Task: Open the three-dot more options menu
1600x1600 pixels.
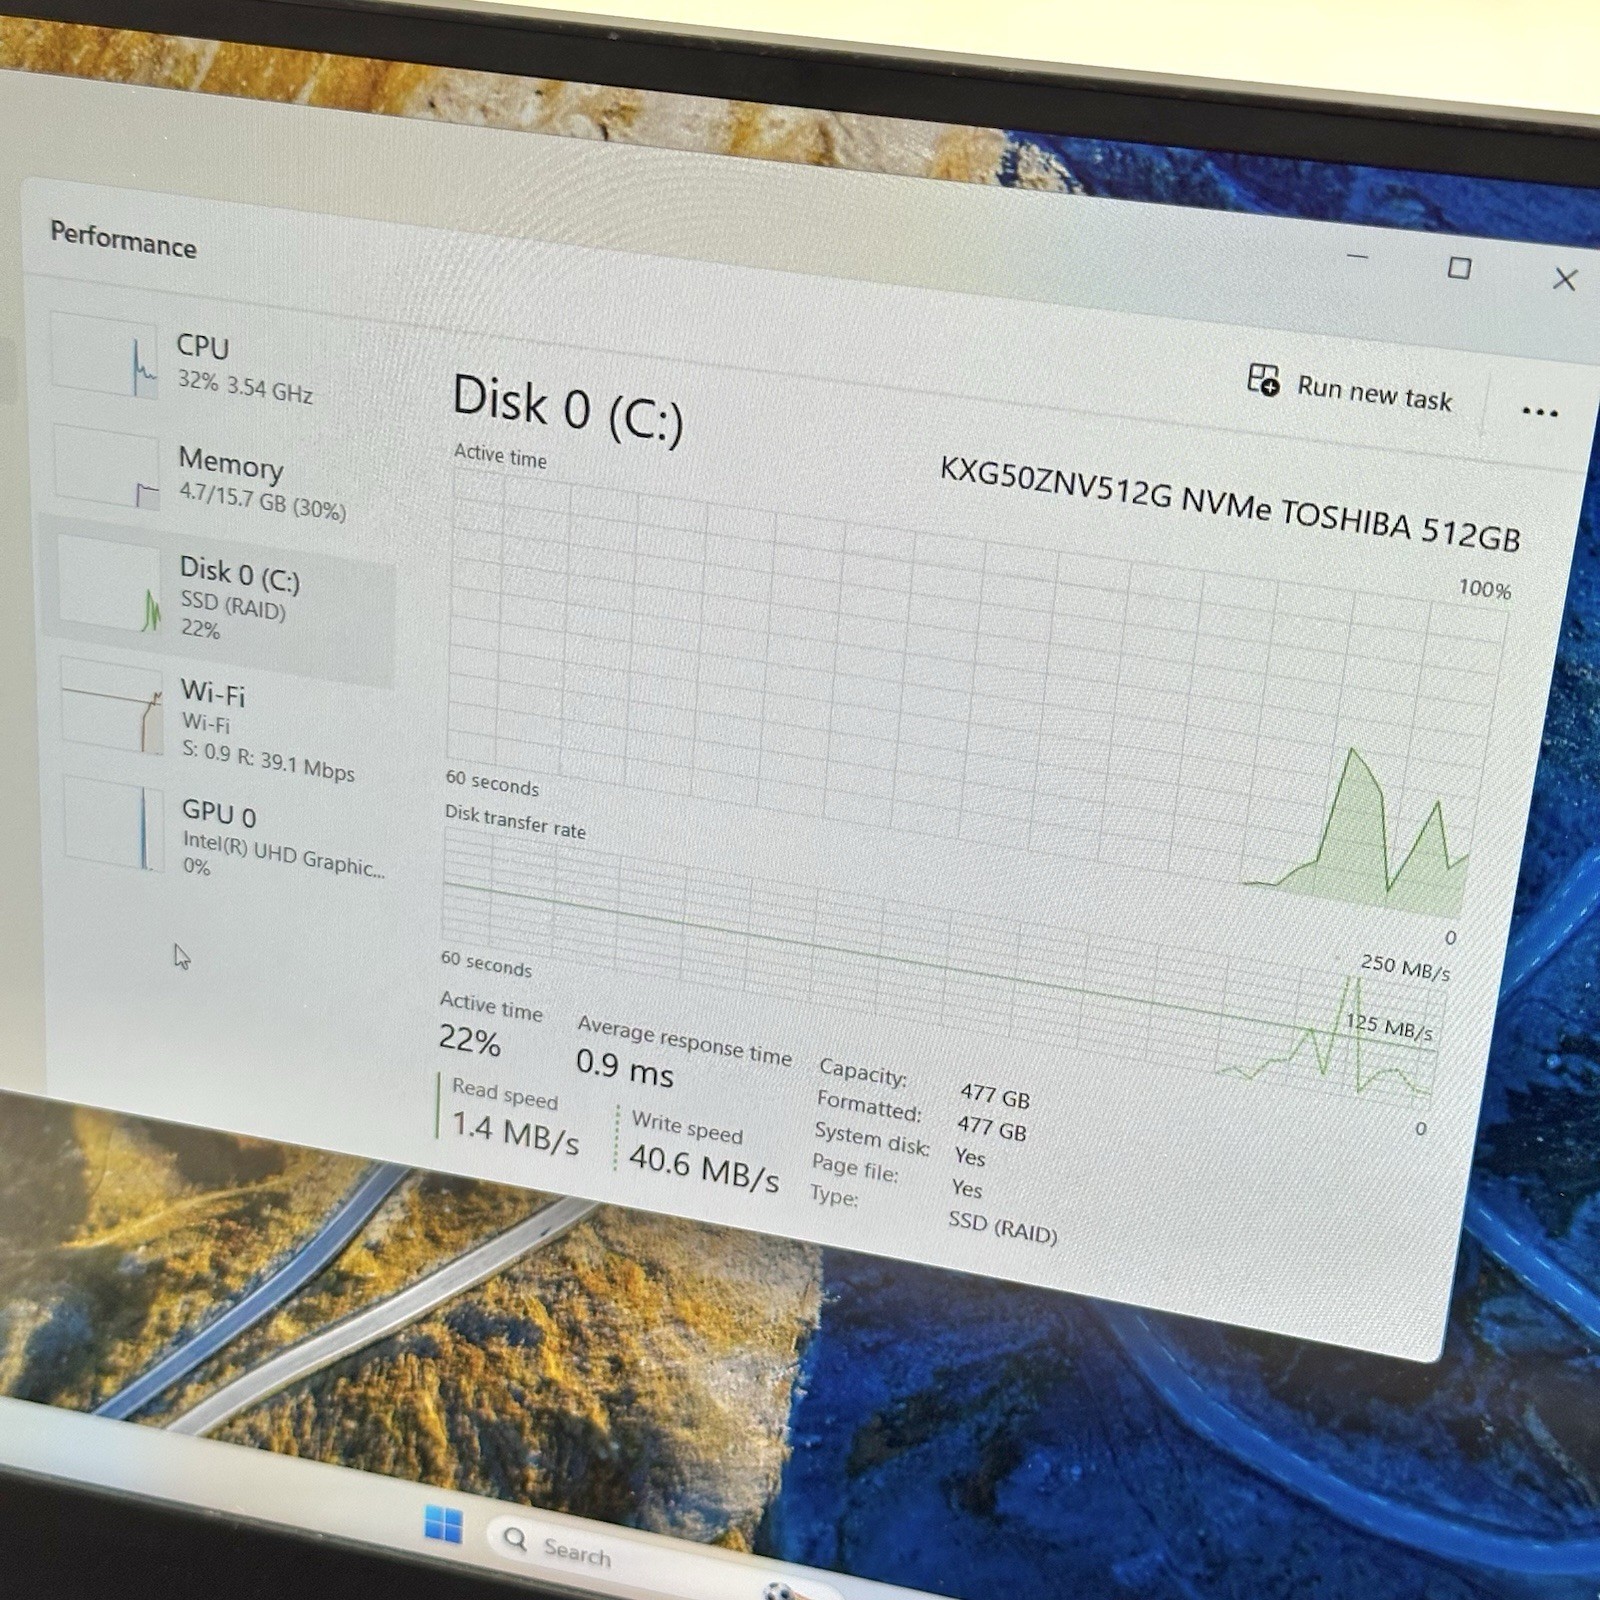Action: coord(1539,411)
